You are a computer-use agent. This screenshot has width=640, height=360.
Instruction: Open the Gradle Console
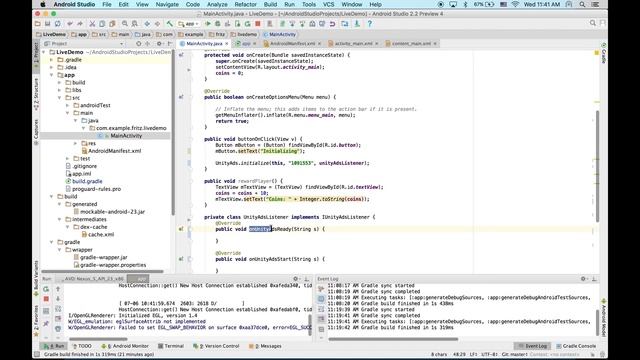(x=576, y=346)
